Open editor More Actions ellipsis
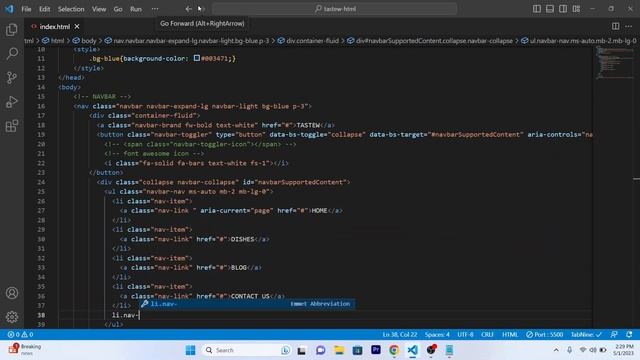The height and width of the screenshot is (360, 640). (629, 26)
